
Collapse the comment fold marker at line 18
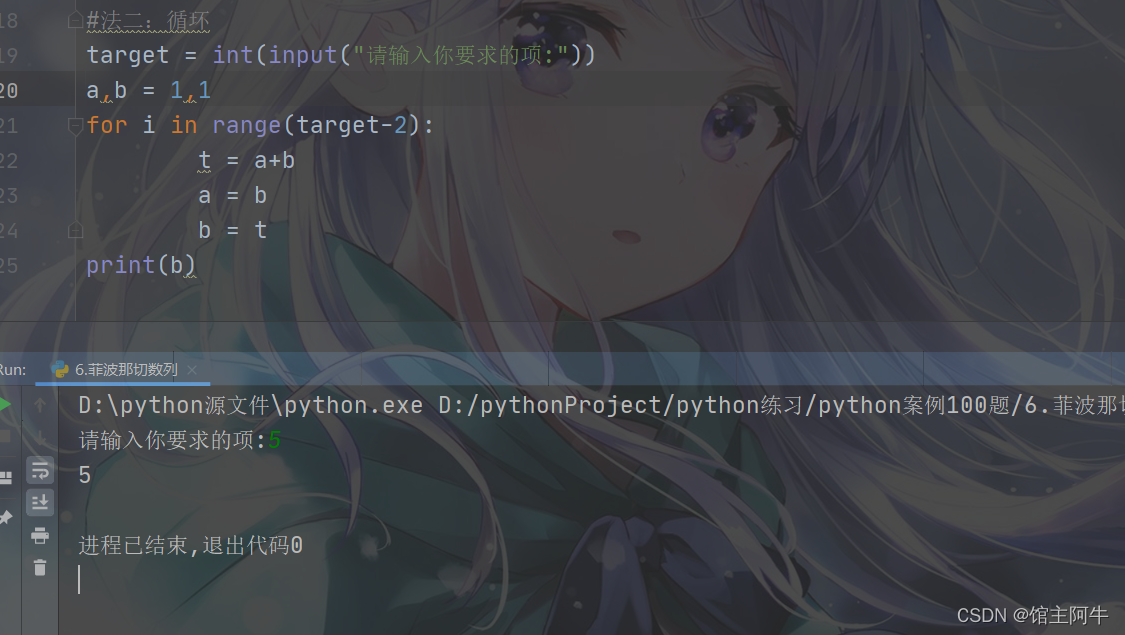[75, 20]
